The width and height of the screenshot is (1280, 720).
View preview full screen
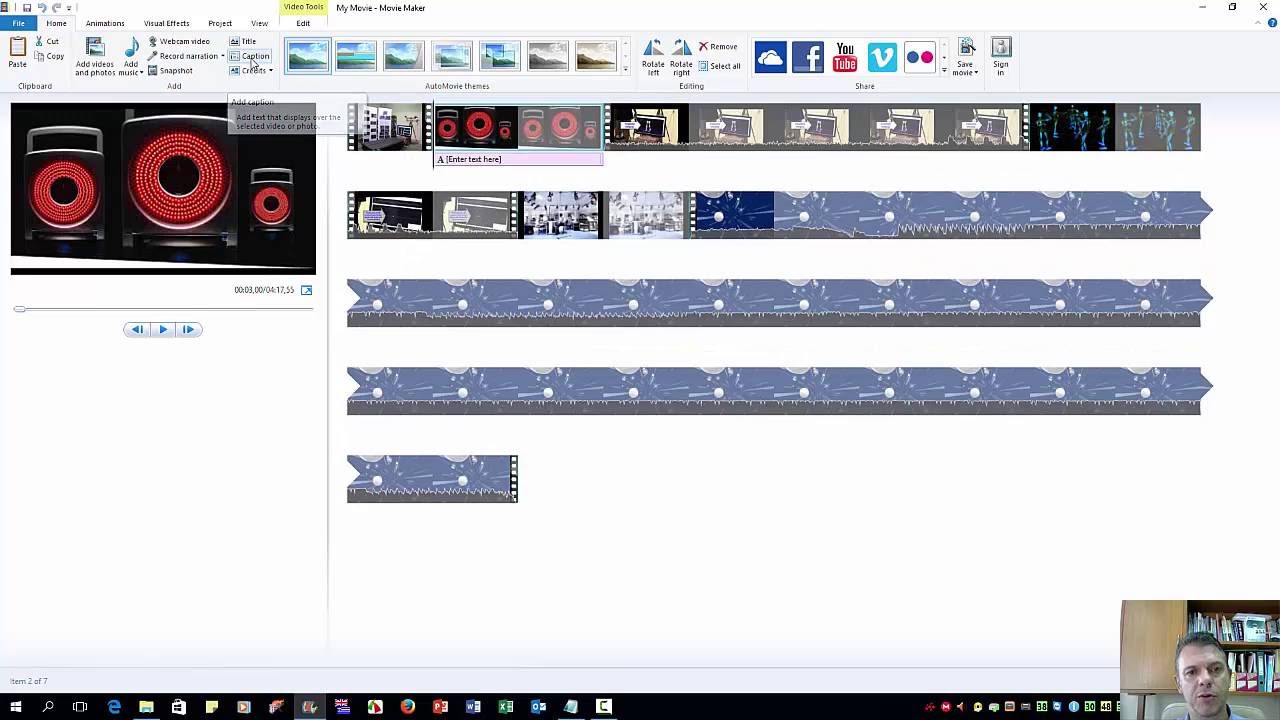(306, 290)
